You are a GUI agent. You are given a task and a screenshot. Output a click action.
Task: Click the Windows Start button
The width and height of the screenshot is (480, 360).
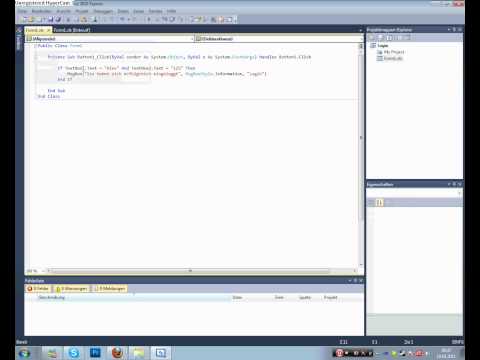[x=24, y=353]
